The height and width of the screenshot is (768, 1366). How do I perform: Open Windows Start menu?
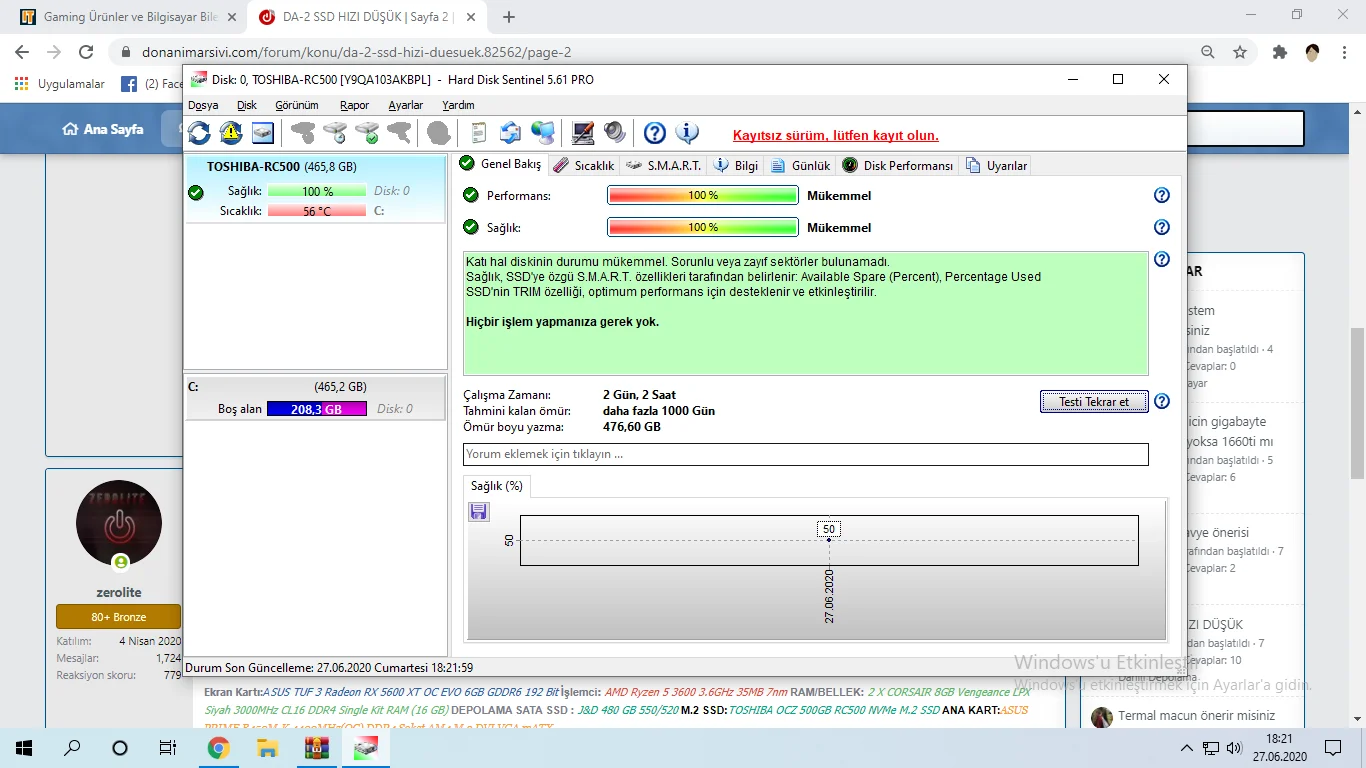(23, 747)
